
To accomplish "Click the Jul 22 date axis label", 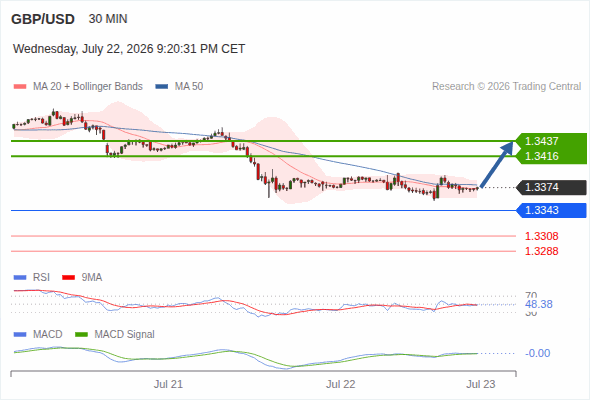I will point(341,384).
